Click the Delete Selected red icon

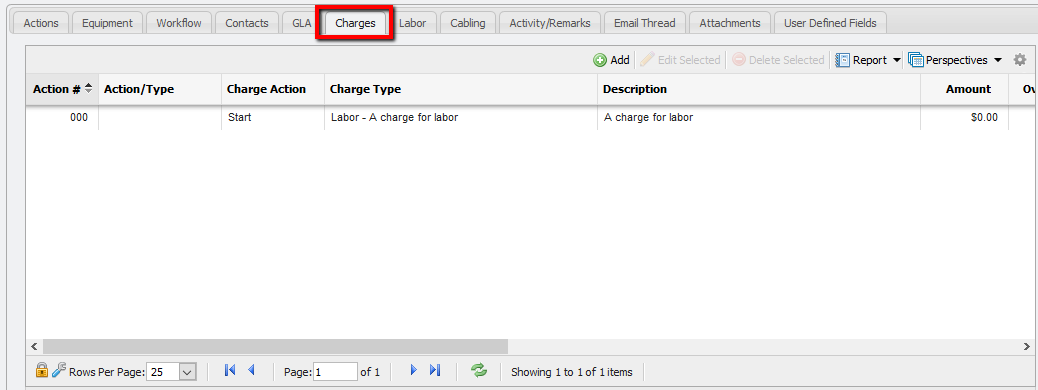pyautogui.click(x=739, y=60)
